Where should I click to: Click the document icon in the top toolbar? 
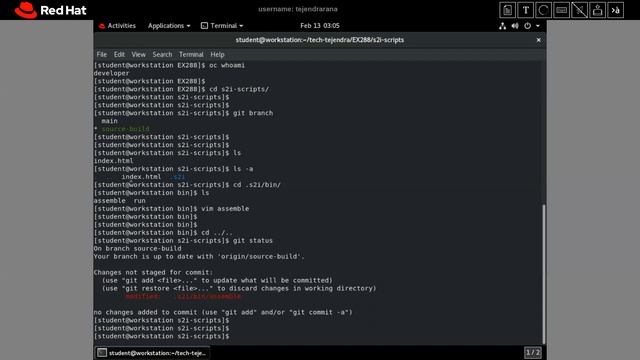point(507,10)
